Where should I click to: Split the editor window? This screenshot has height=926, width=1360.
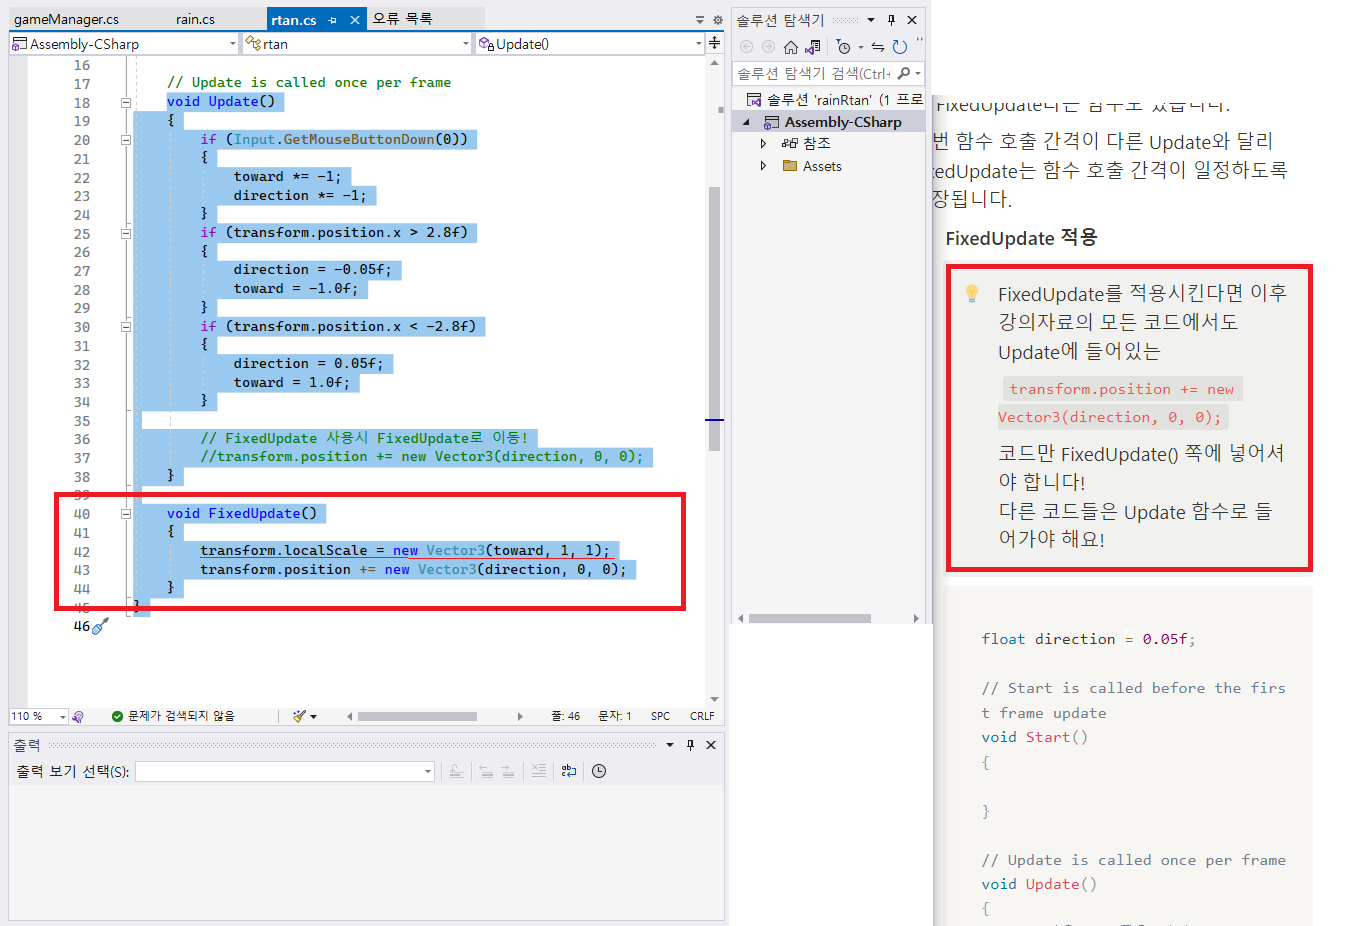[x=714, y=44]
